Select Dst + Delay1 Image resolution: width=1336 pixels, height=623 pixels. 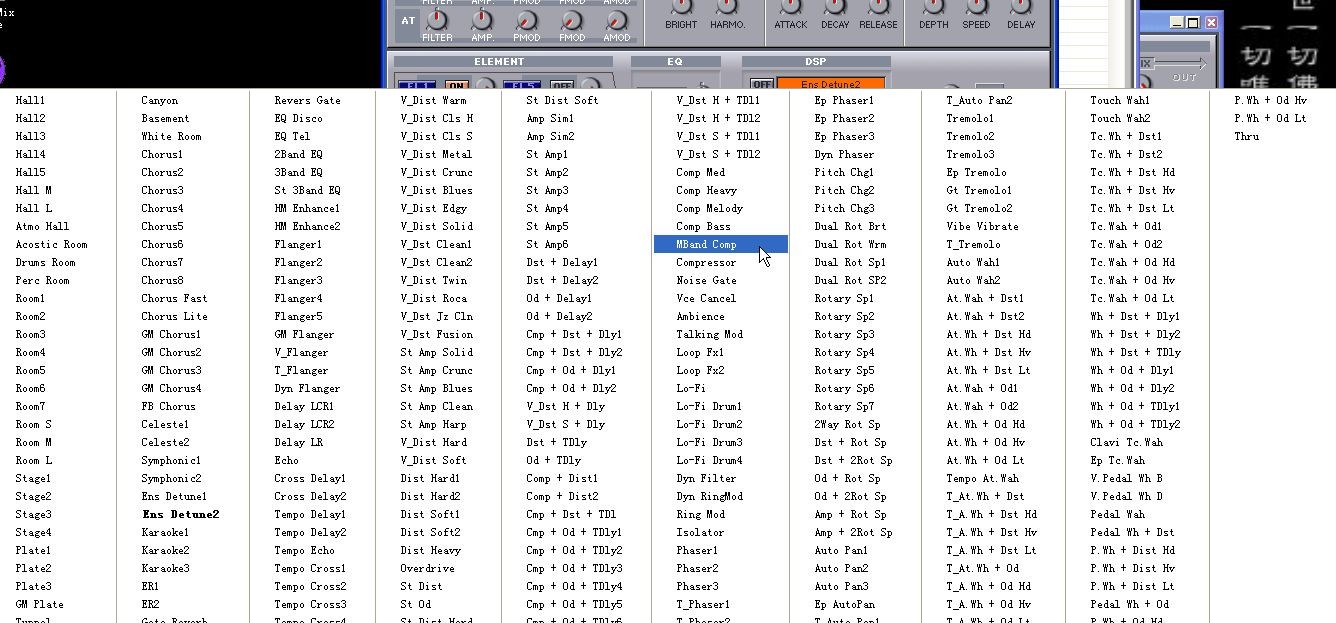click(x=562, y=262)
